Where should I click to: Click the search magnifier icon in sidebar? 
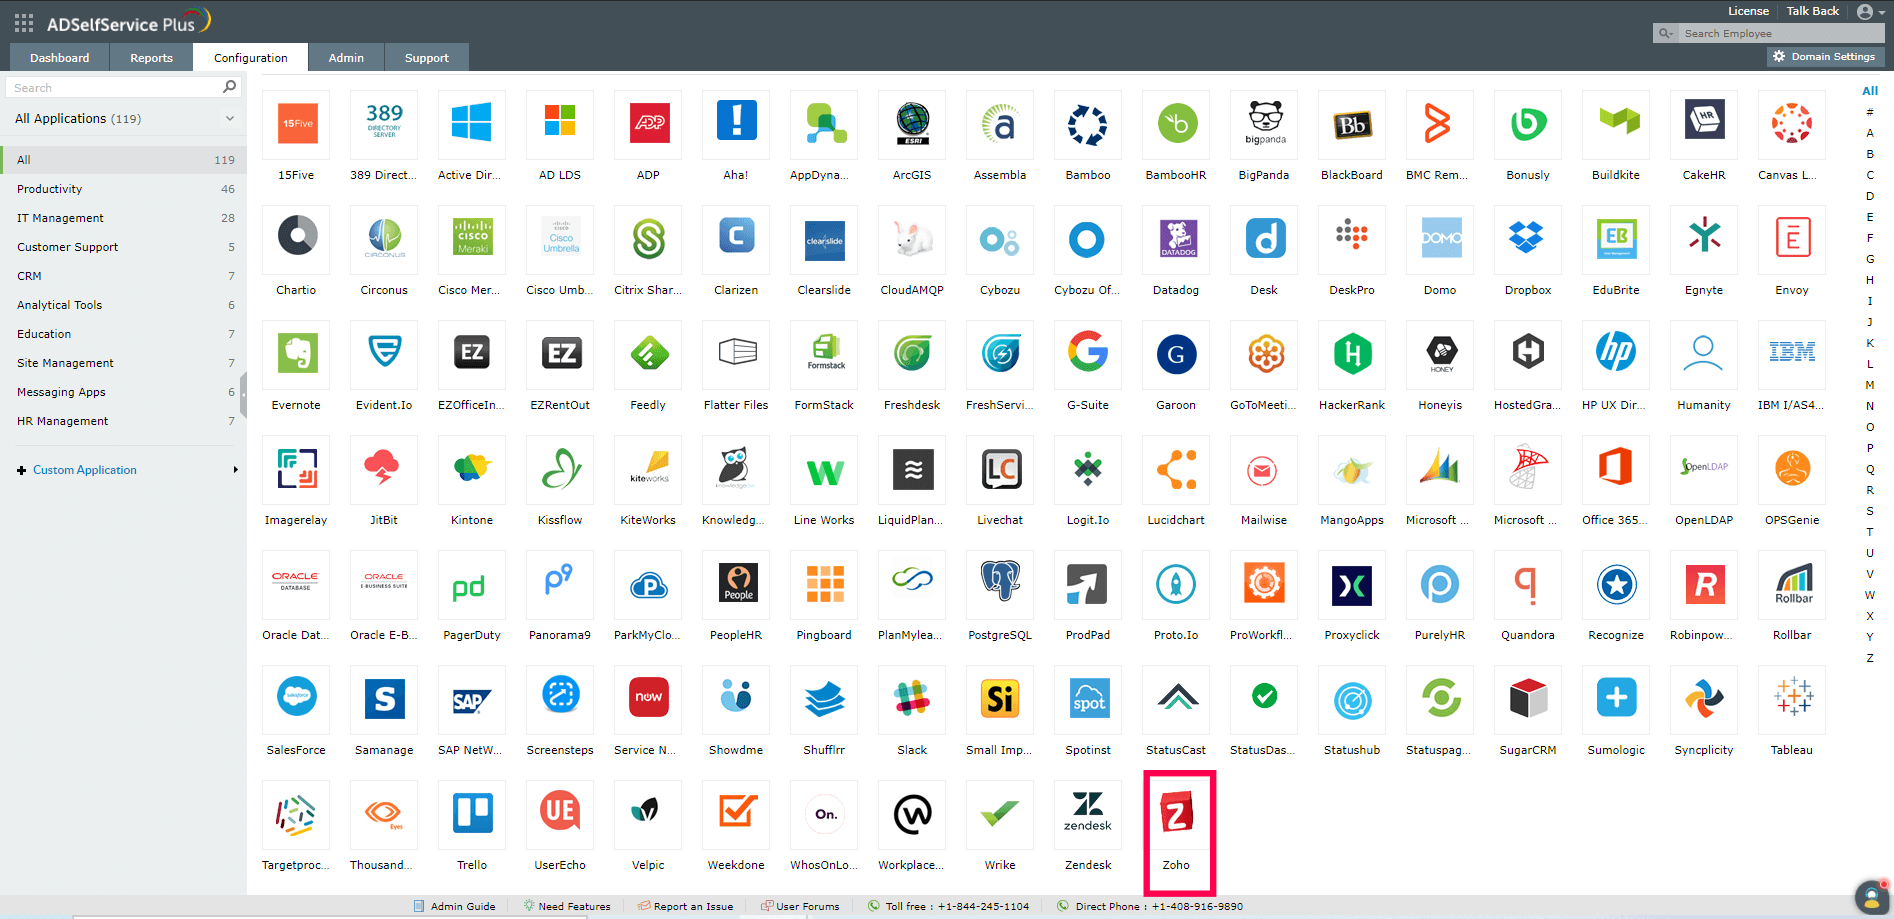point(229,87)
